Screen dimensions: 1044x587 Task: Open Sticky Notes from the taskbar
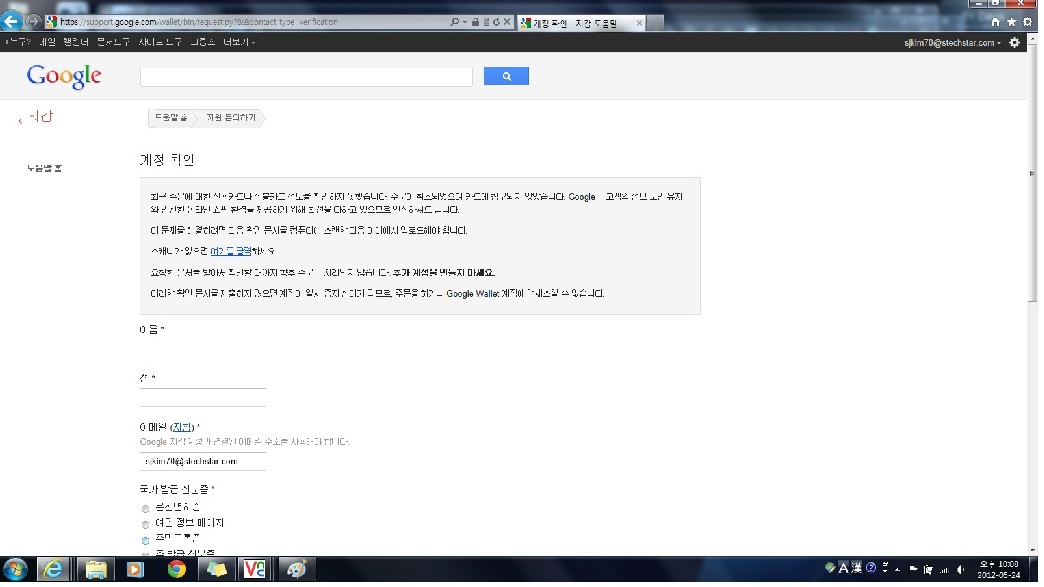pos(216,570)
